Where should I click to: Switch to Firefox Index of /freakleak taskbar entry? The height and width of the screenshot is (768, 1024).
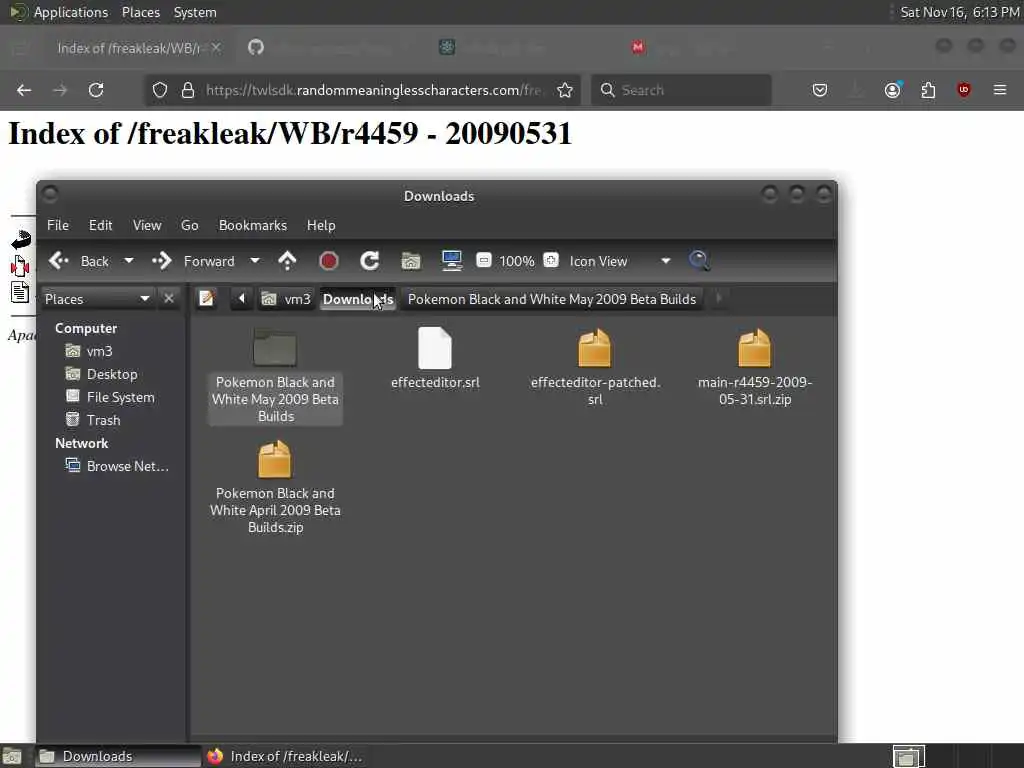285,756
